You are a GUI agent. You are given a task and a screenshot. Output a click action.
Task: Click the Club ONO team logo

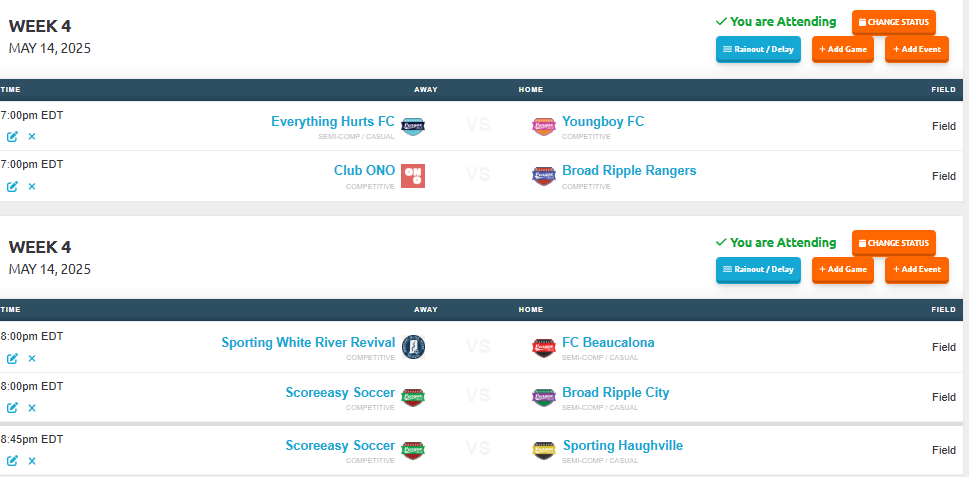click(413, 175)
